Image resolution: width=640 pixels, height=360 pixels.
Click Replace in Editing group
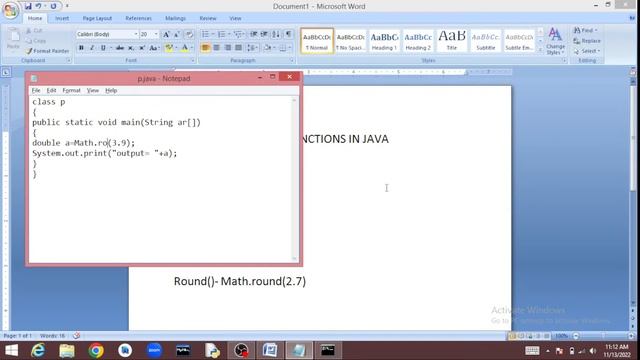587,41
